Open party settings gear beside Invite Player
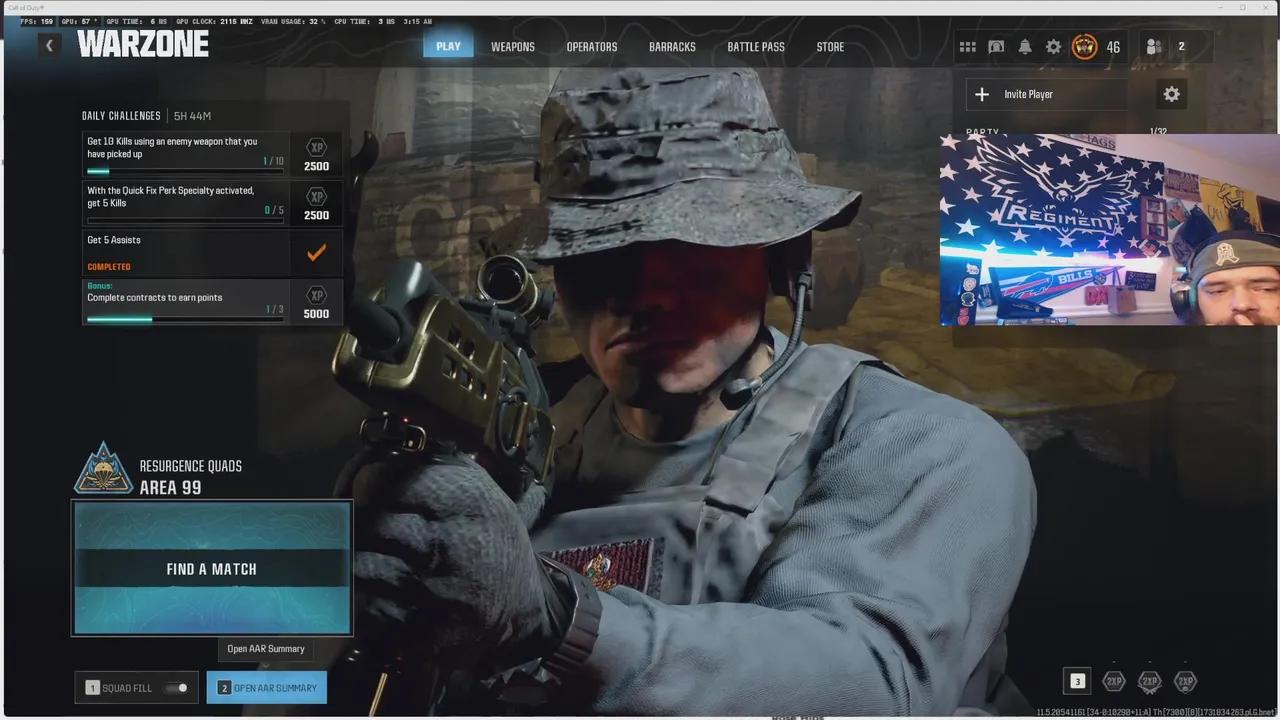Viewport: 1280px width, 720px height. [1171, 94]
